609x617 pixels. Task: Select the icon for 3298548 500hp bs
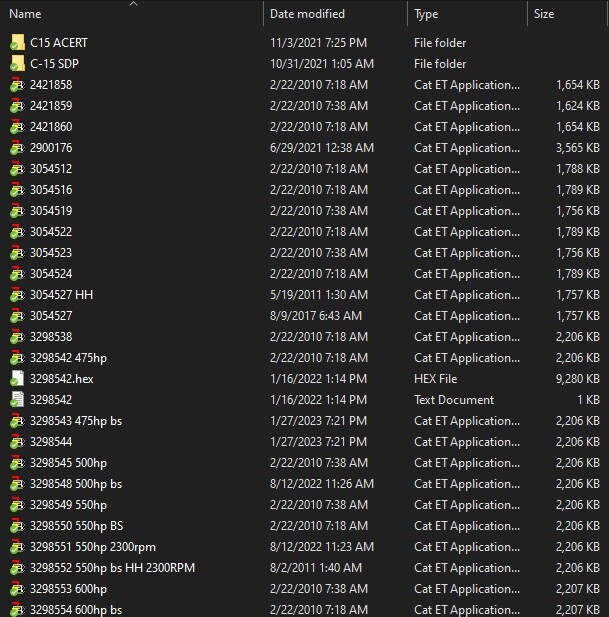17,484
